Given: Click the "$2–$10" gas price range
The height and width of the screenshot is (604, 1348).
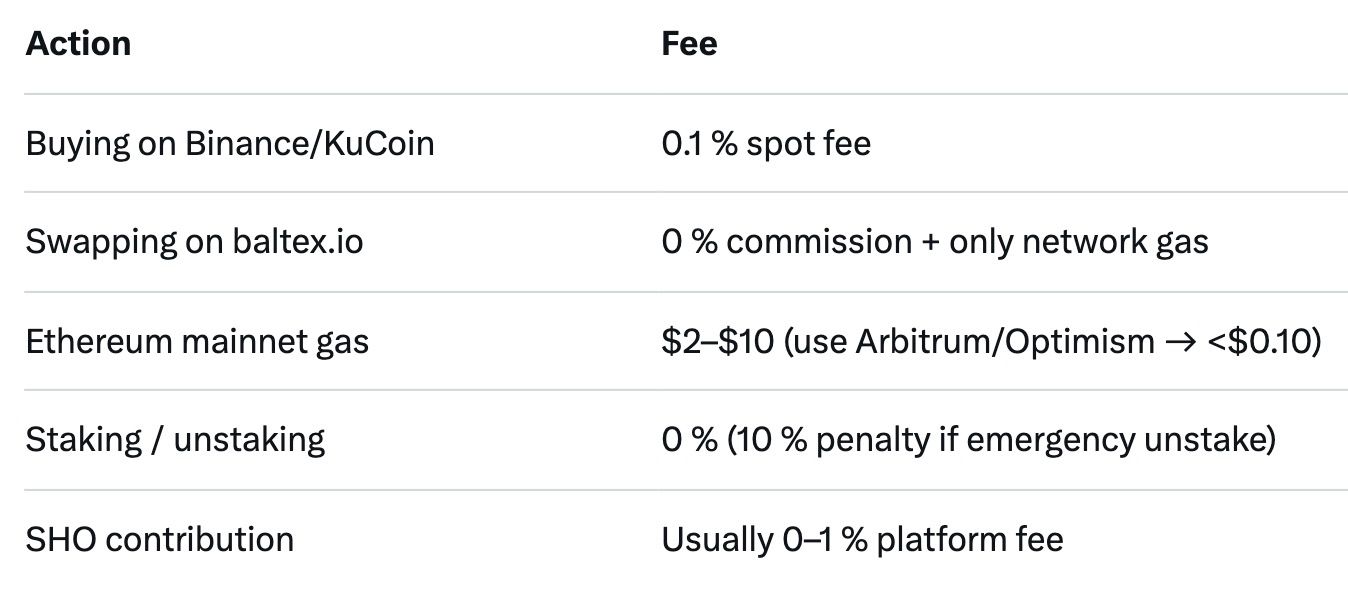Looking at the screenshot, I should pyautogui.click(x=717, y=341).
